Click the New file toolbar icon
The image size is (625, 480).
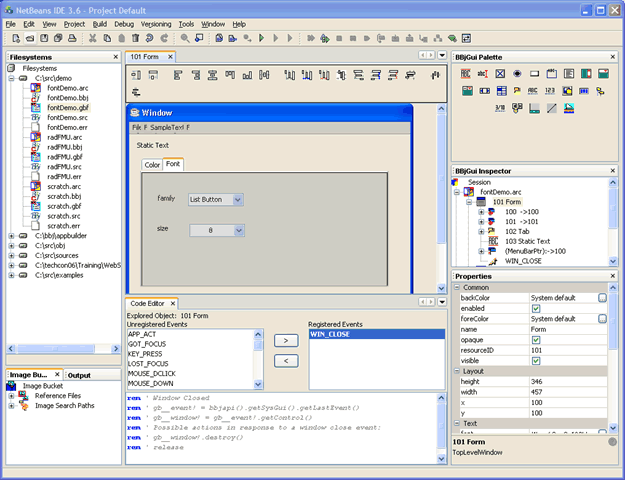coord(16,38)
